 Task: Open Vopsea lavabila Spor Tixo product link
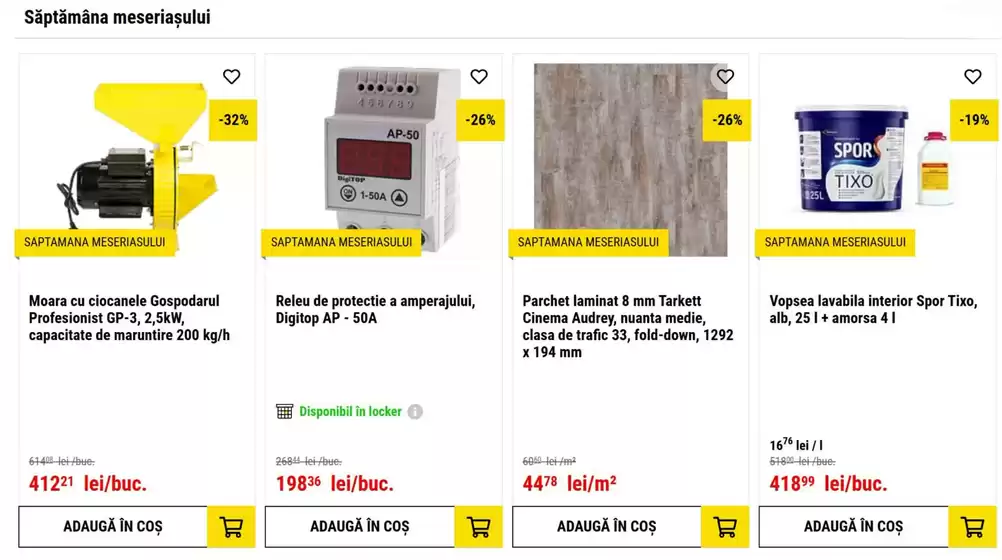point(873,309)
